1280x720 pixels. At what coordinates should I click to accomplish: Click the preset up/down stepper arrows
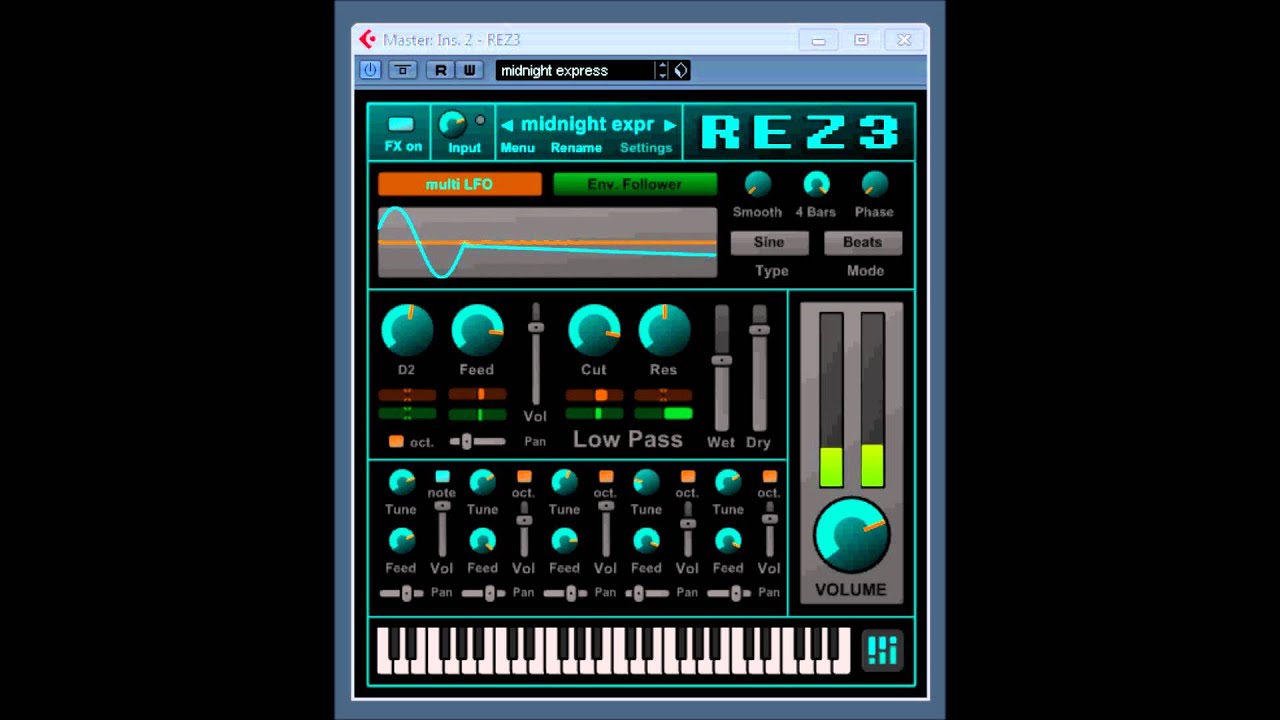[x=662, y=70]
